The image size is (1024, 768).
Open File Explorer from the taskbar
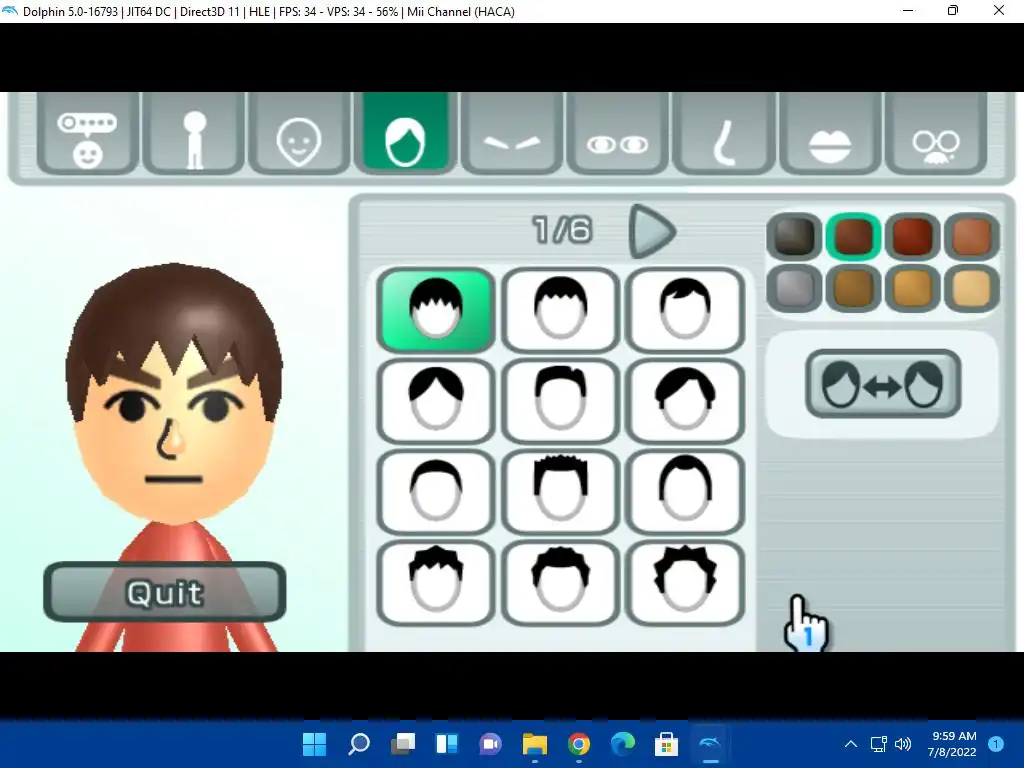[x=535, y=744]
